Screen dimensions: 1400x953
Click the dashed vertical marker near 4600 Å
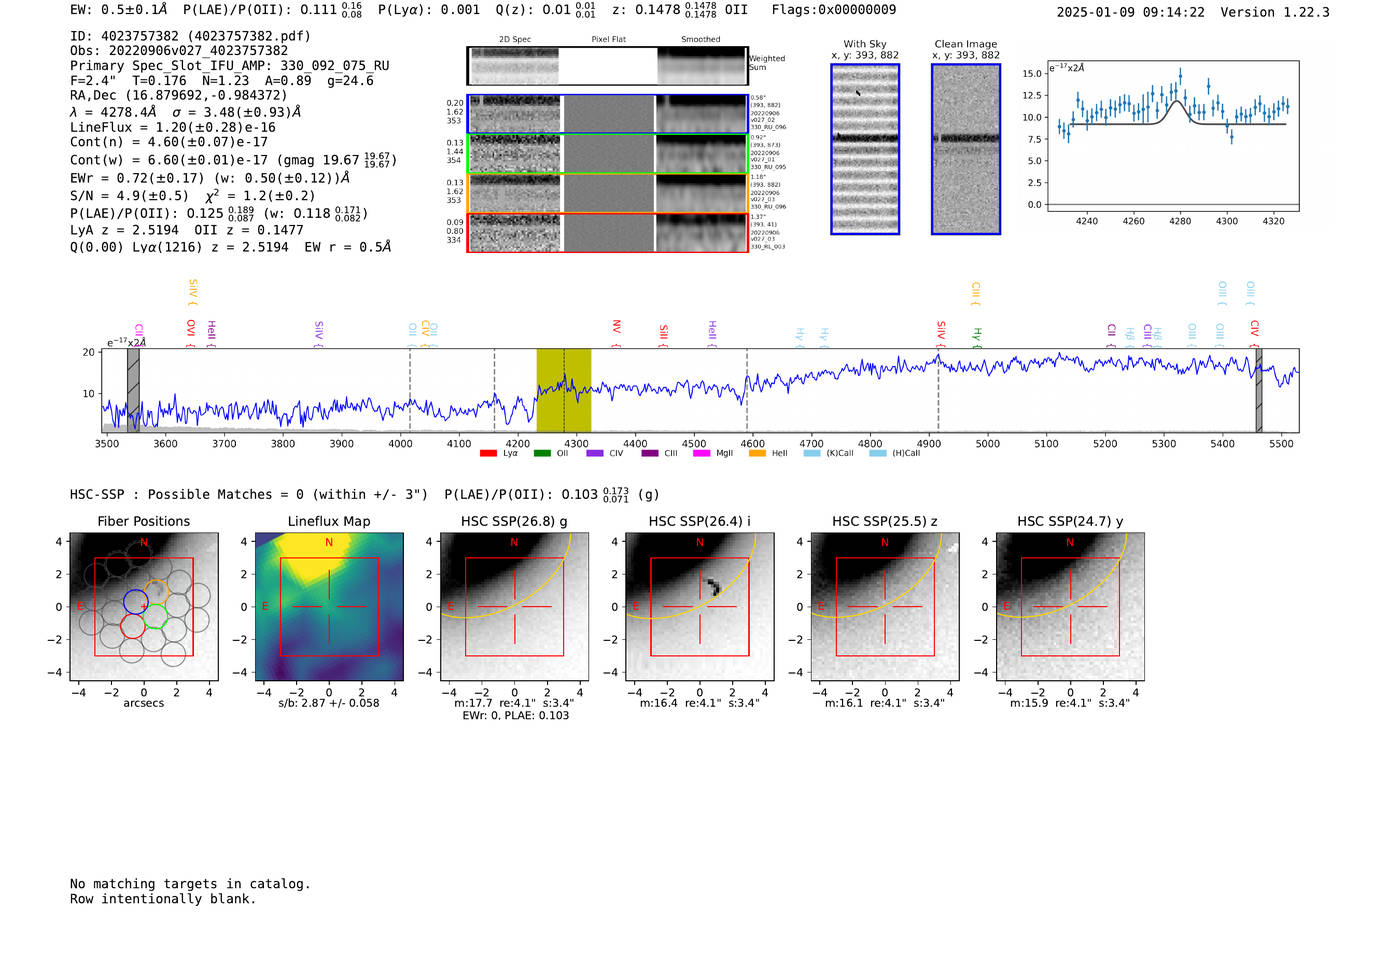[747, 390]
